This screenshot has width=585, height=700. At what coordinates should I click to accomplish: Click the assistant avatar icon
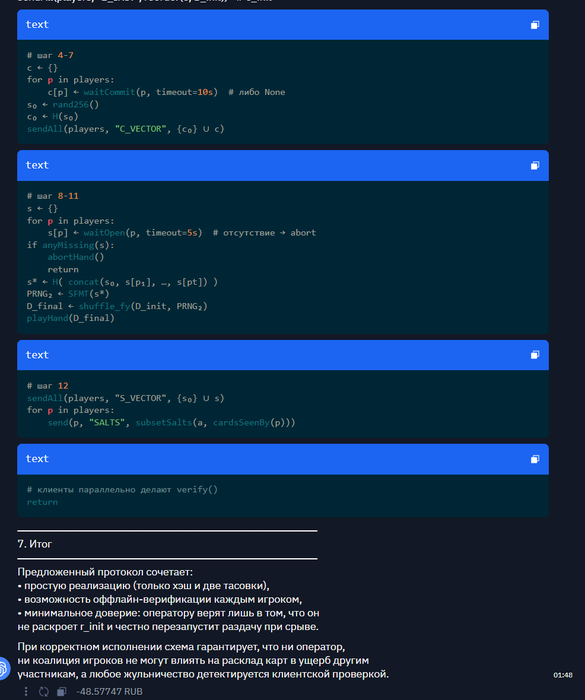[x=3, y=668]
